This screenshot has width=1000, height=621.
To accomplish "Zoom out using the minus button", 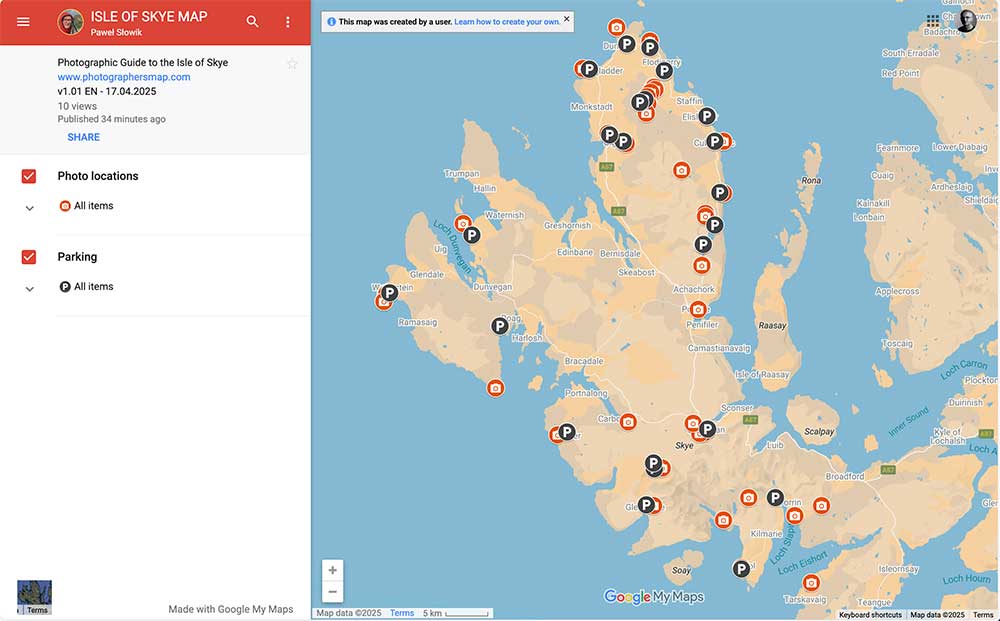I will (332, 592).
